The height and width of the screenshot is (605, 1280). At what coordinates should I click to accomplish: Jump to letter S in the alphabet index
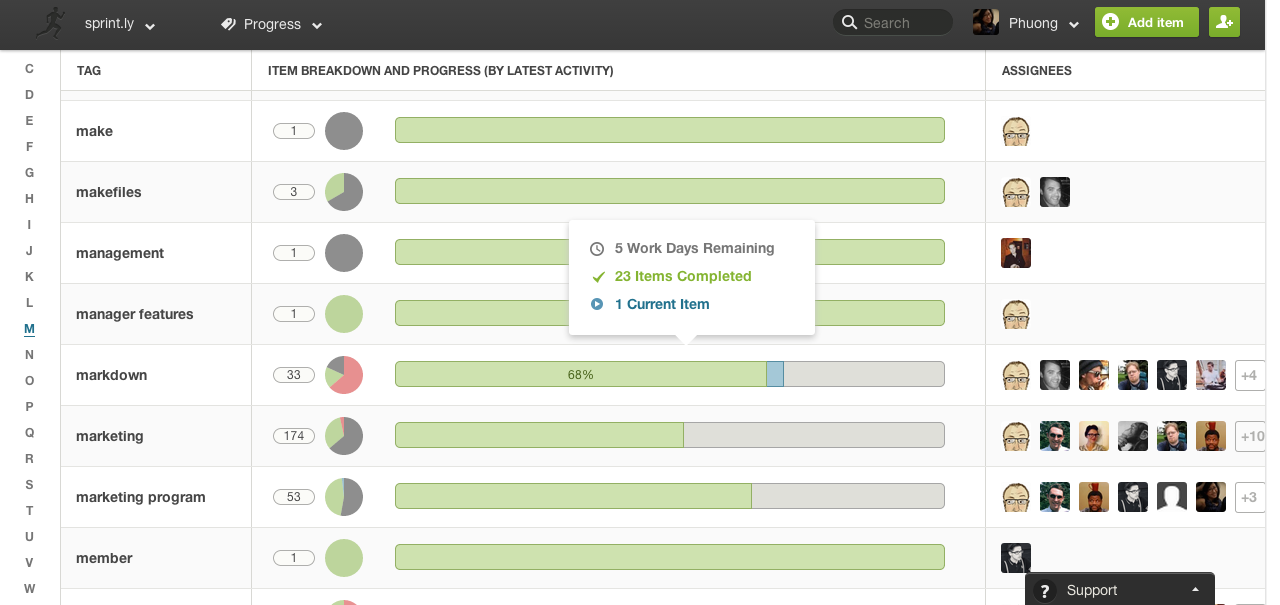pyautogui.click(x=29, y=485)
